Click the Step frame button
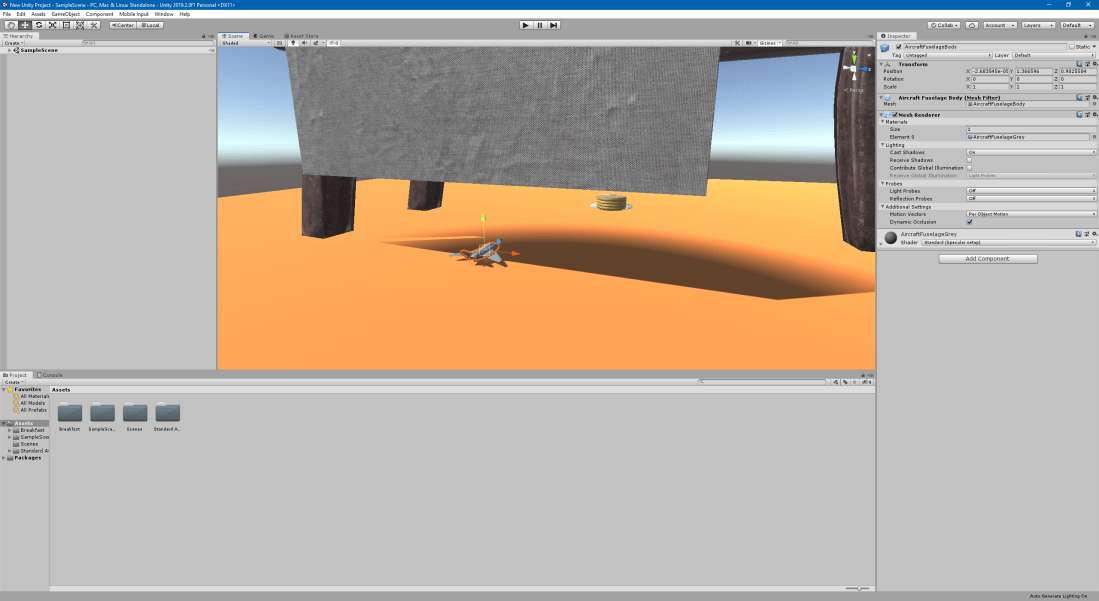1099x601 pixels. pos(555,25)
